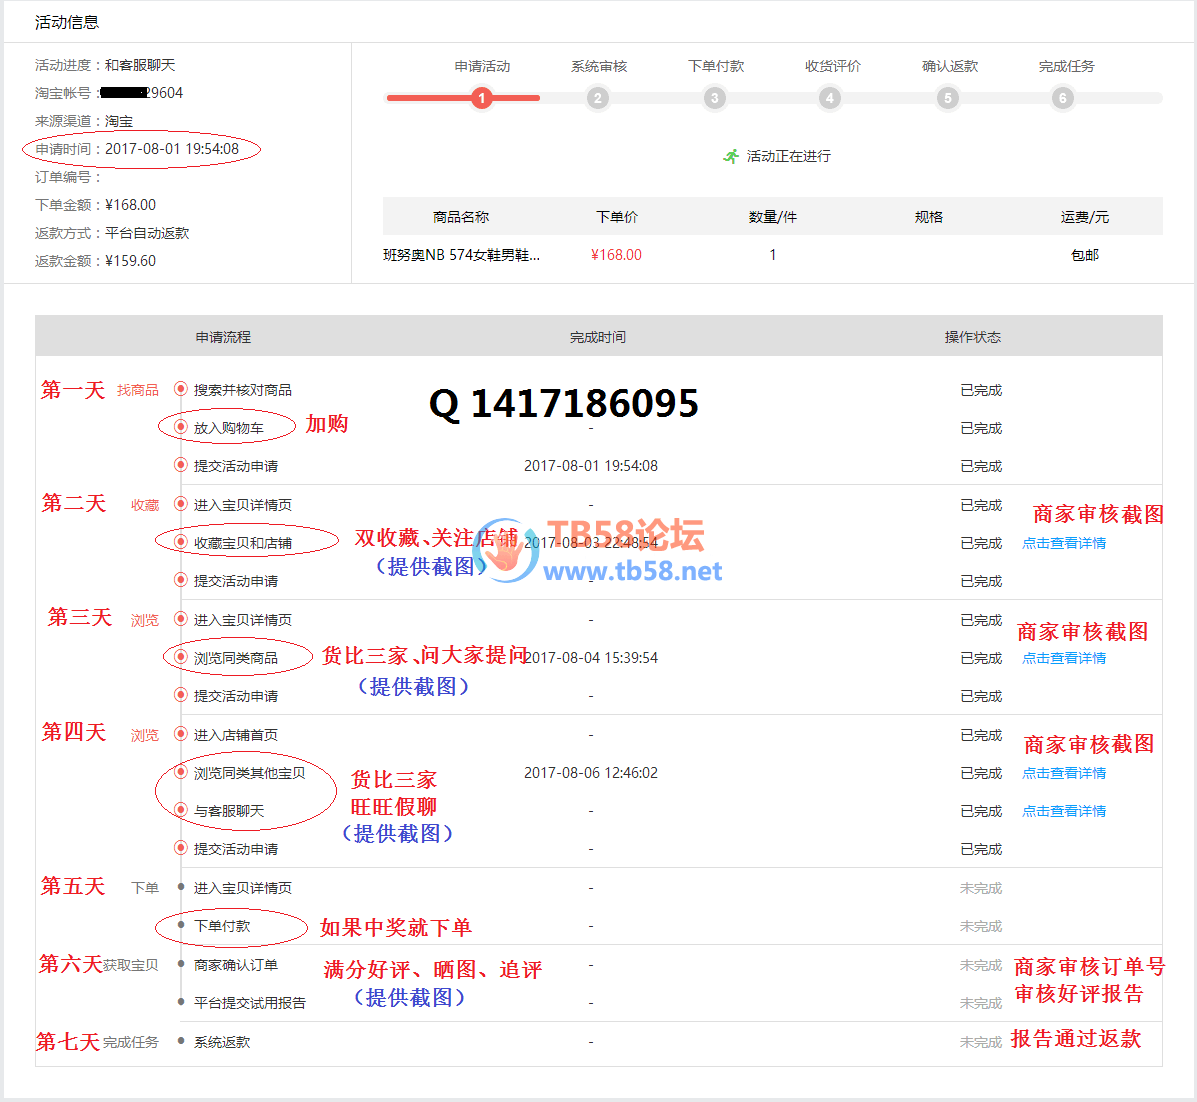Select the radio marker beside 放入购物车
Screen dimensions: 1197x1102
181,427
